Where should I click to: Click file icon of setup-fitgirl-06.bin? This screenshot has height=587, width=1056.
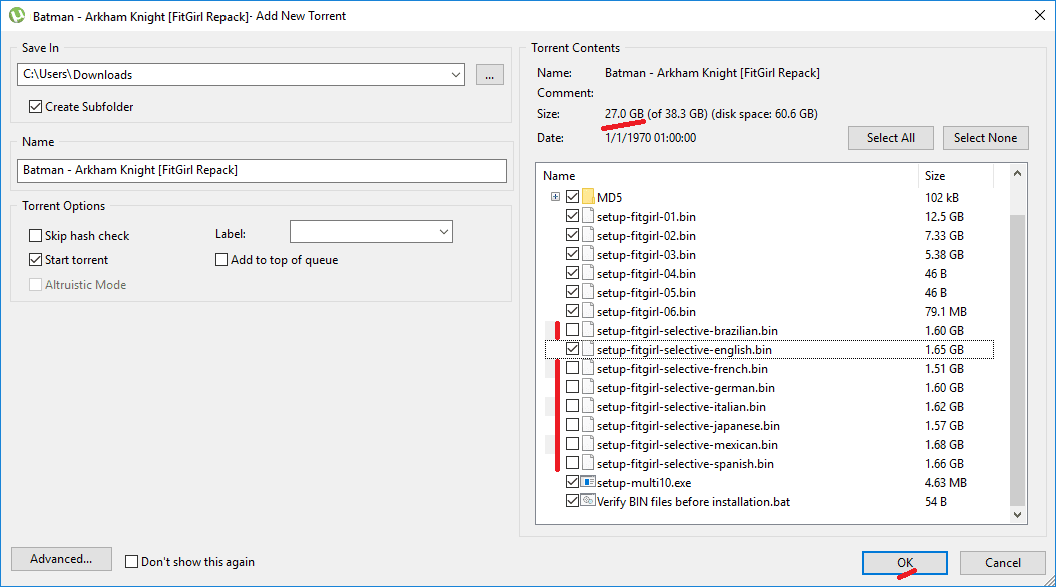[588, 311]
